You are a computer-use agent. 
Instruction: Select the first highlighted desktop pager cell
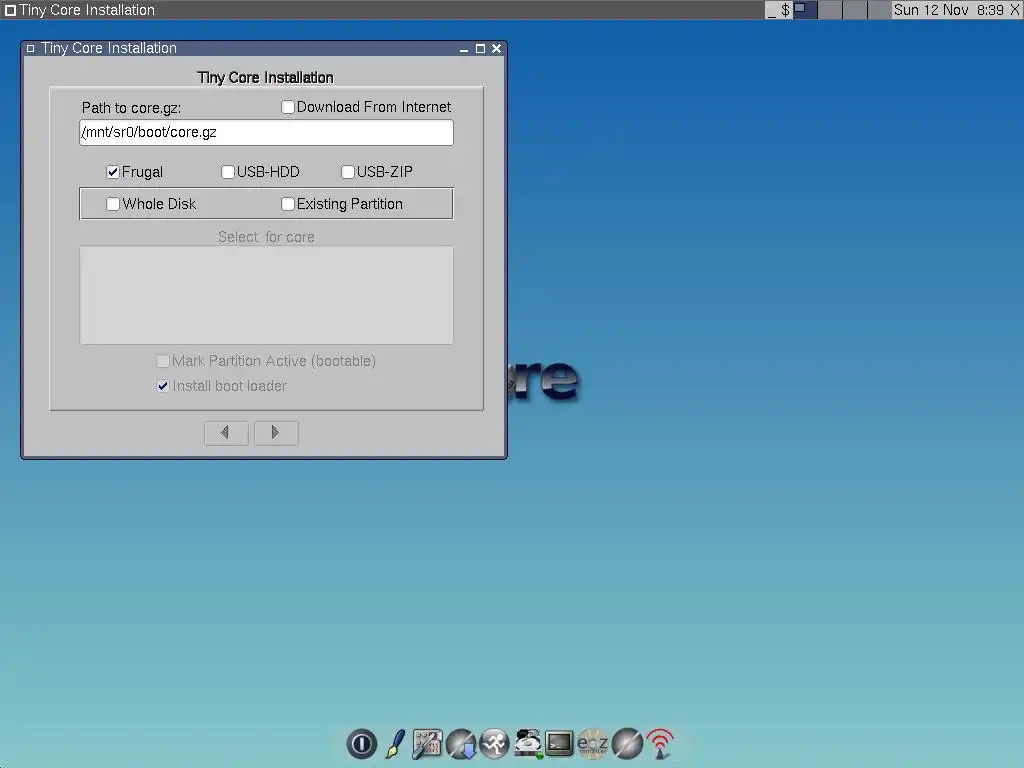tap(805, 10)
